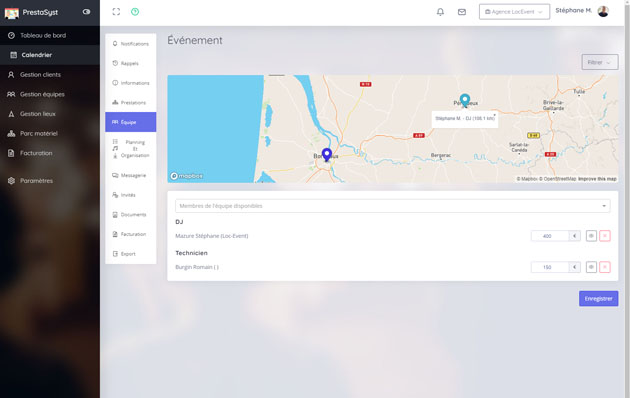Viewport: 630px width, 398px height.
Task: Open the Calendrier section
Action: tap(50, 55)
